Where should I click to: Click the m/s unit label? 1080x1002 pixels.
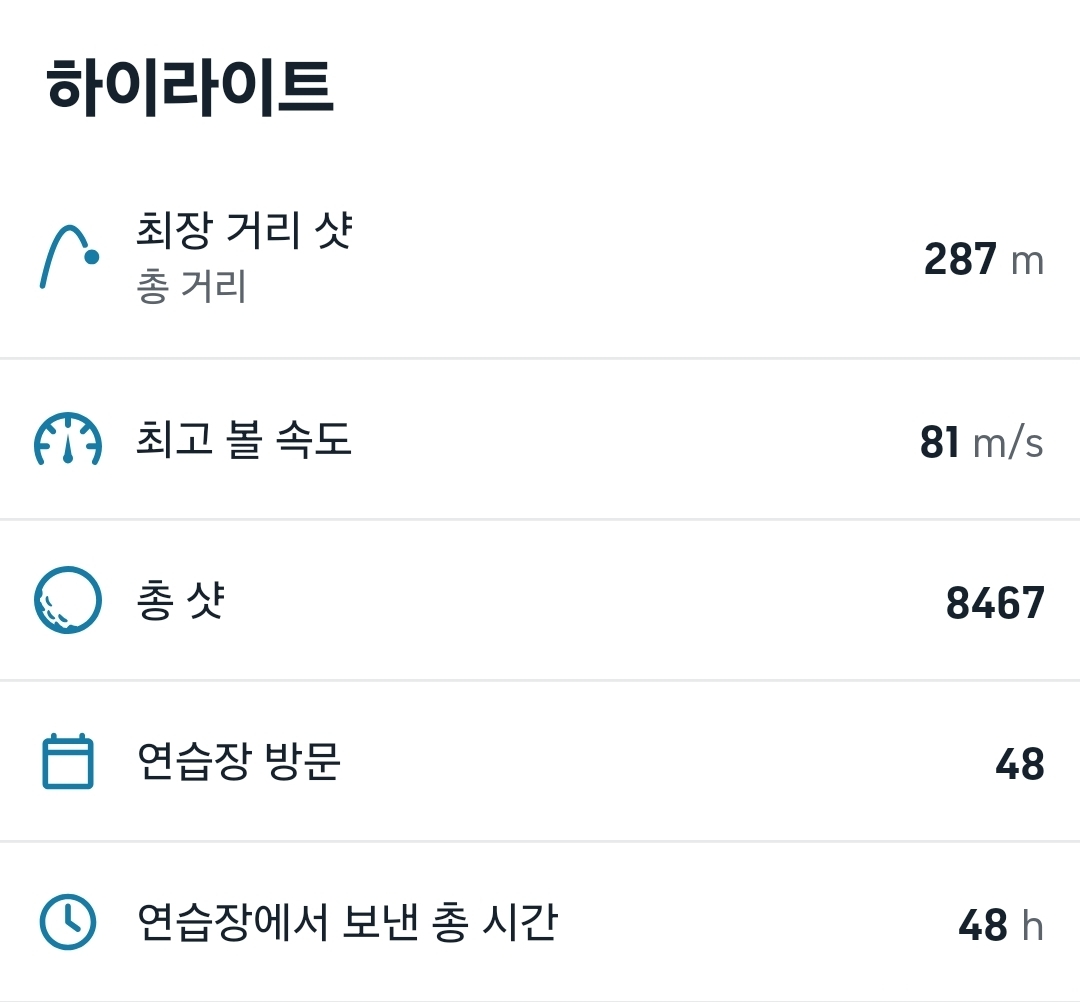[1008, 442]
